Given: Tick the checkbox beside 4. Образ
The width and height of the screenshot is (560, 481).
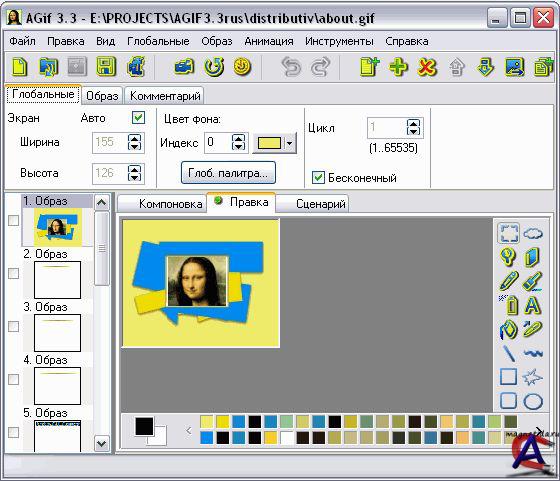Looking at the screenshot, I should [x=14, y=379].
